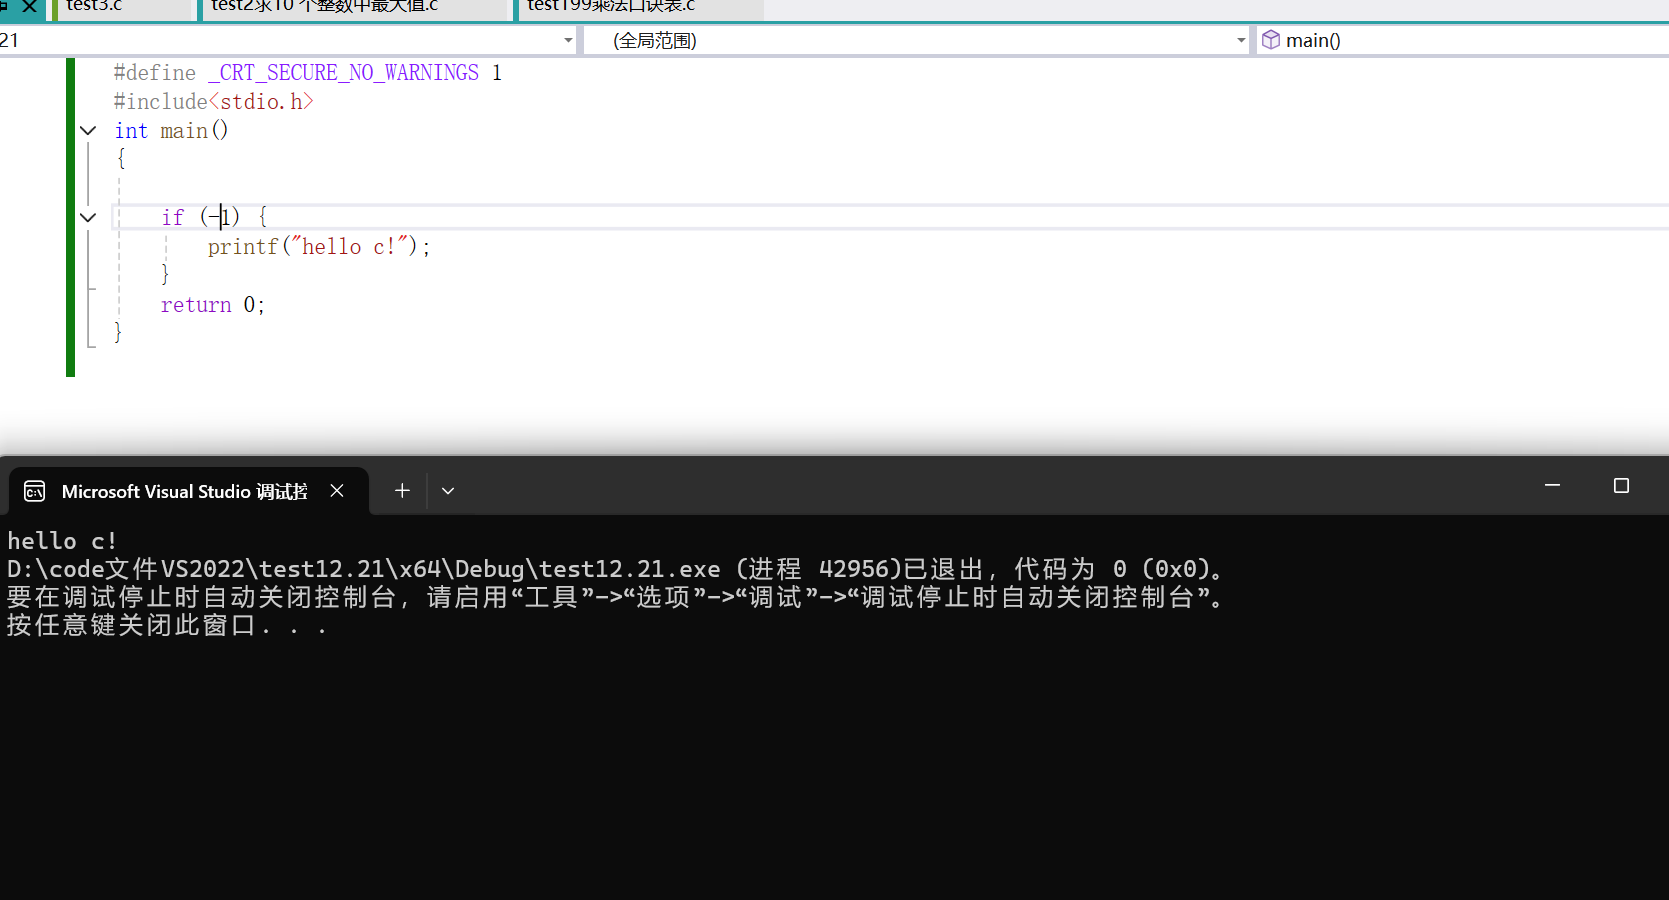Select Microsoft Visual Studio debug console tab
The height and width of the screenshot is (900, 1669).
188,491
